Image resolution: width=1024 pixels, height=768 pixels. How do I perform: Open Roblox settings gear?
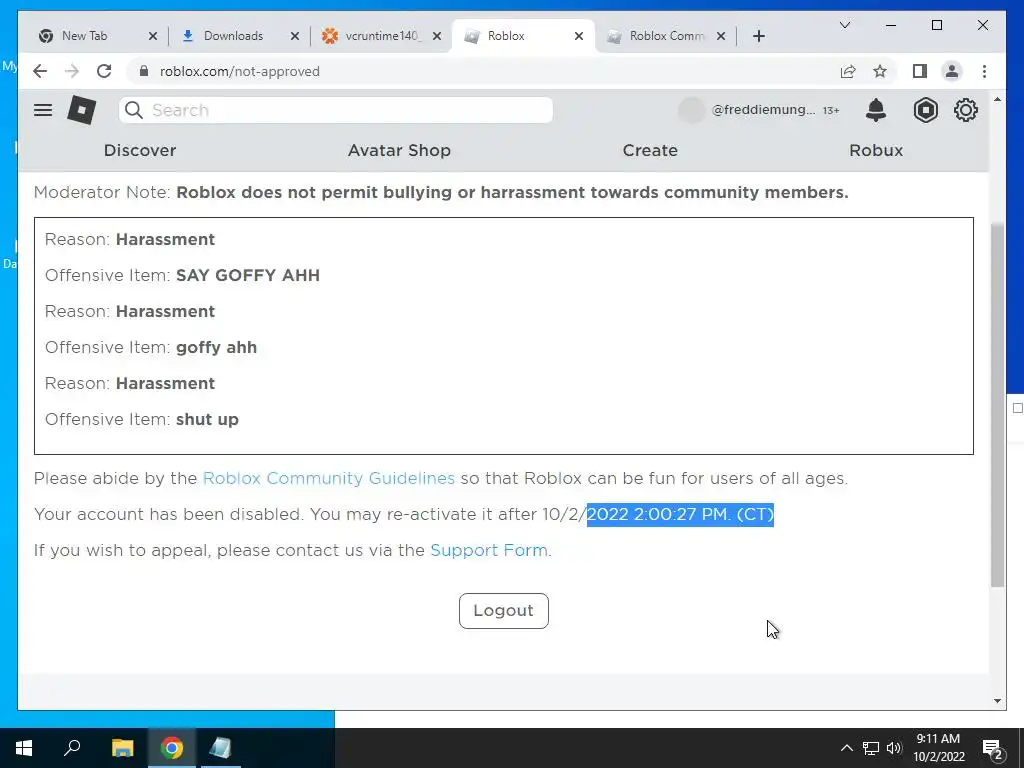[965, 110]
